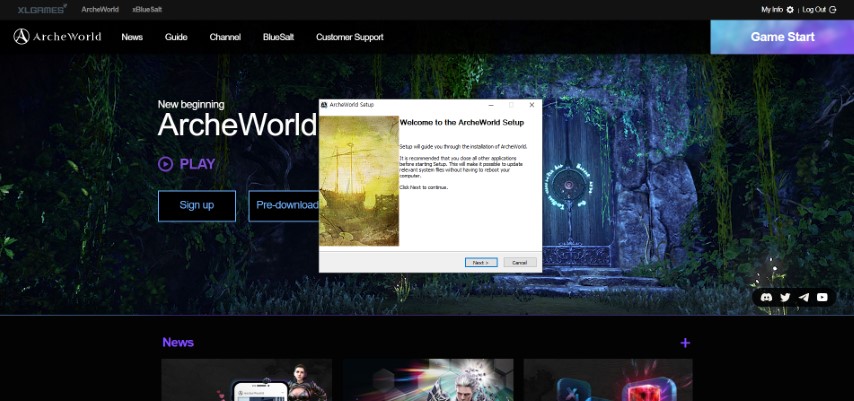The height and width of the screenshot is (401, 854).
Task: Click the Log Out link
Action: pyautogui.click(x=814, y=9)
